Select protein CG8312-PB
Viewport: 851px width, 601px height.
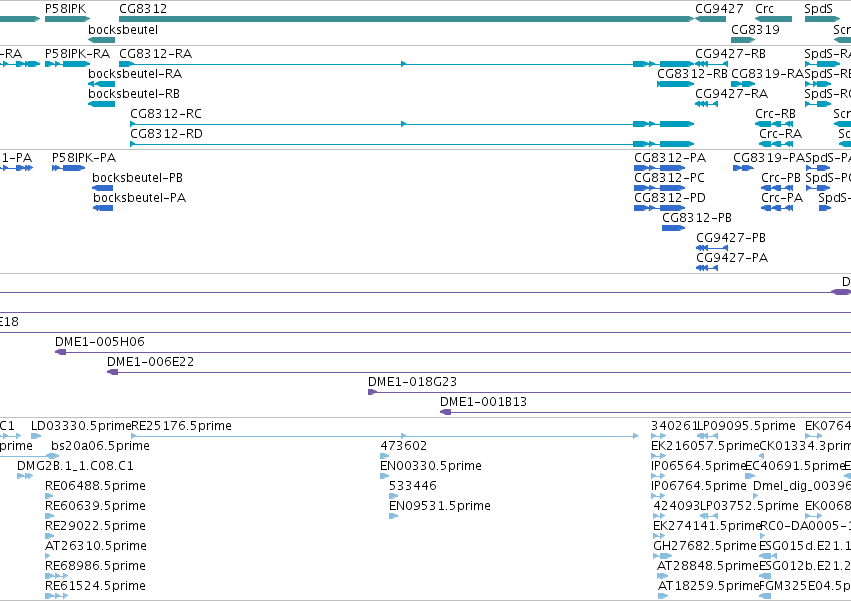(x=674, y=228)
